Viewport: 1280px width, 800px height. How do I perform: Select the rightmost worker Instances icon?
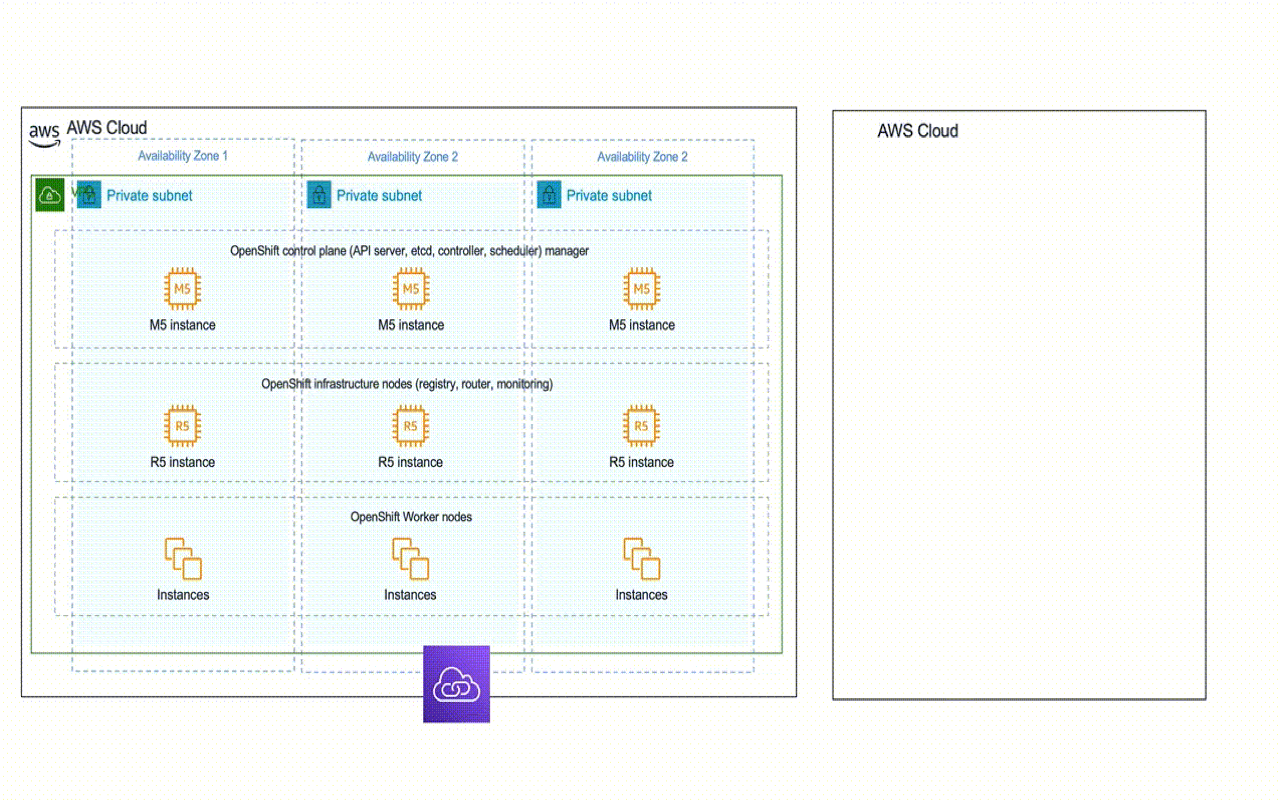(641, 558)
